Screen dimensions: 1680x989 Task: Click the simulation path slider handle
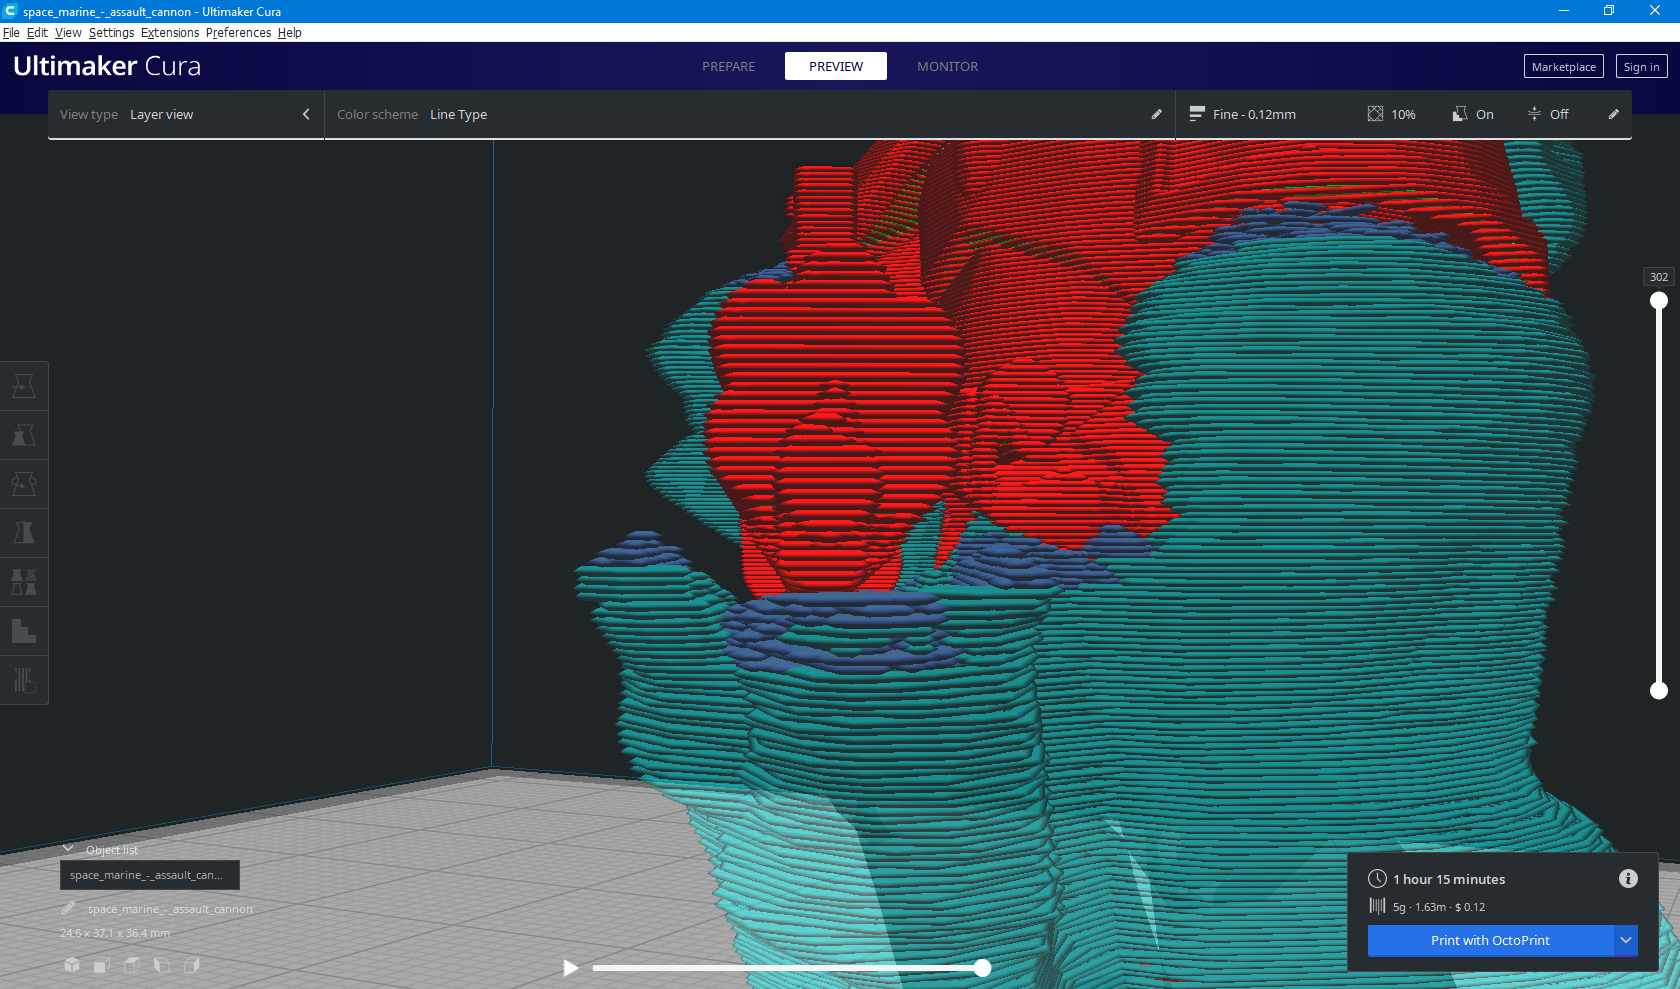click(983, 967)
